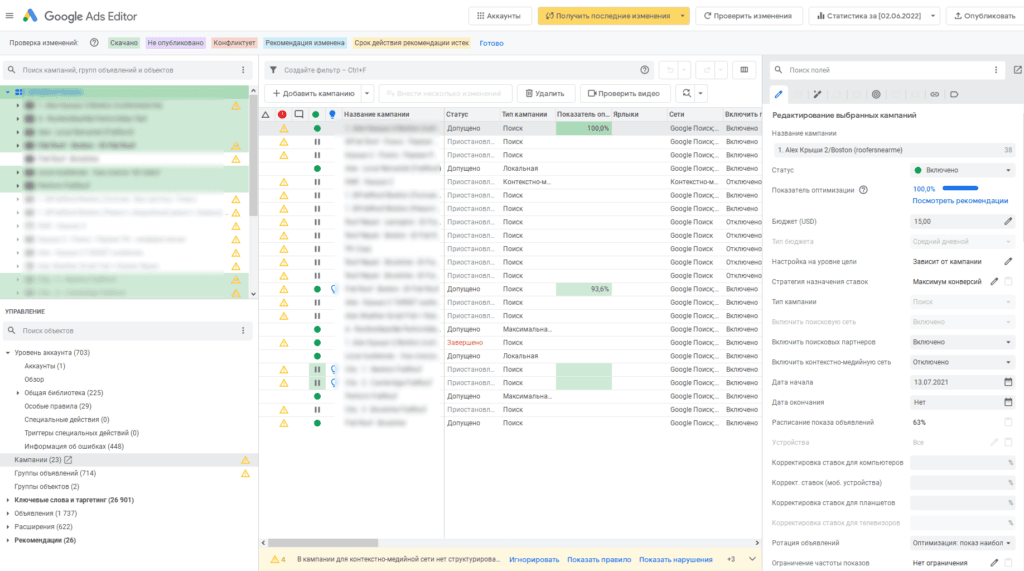This screenshot has width=1024, height=571.
Task: Open start date calendar picker
Action: pos(1008,382)
